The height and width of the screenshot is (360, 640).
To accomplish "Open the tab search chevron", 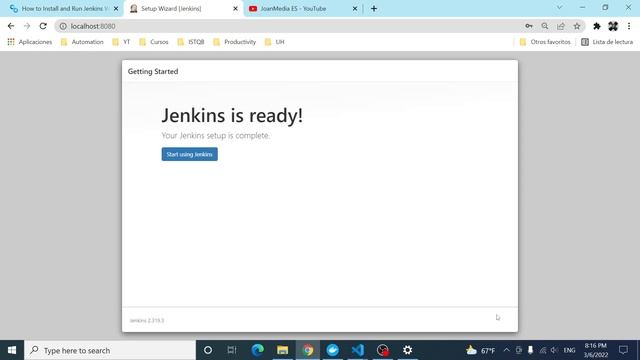I will 560,7.
